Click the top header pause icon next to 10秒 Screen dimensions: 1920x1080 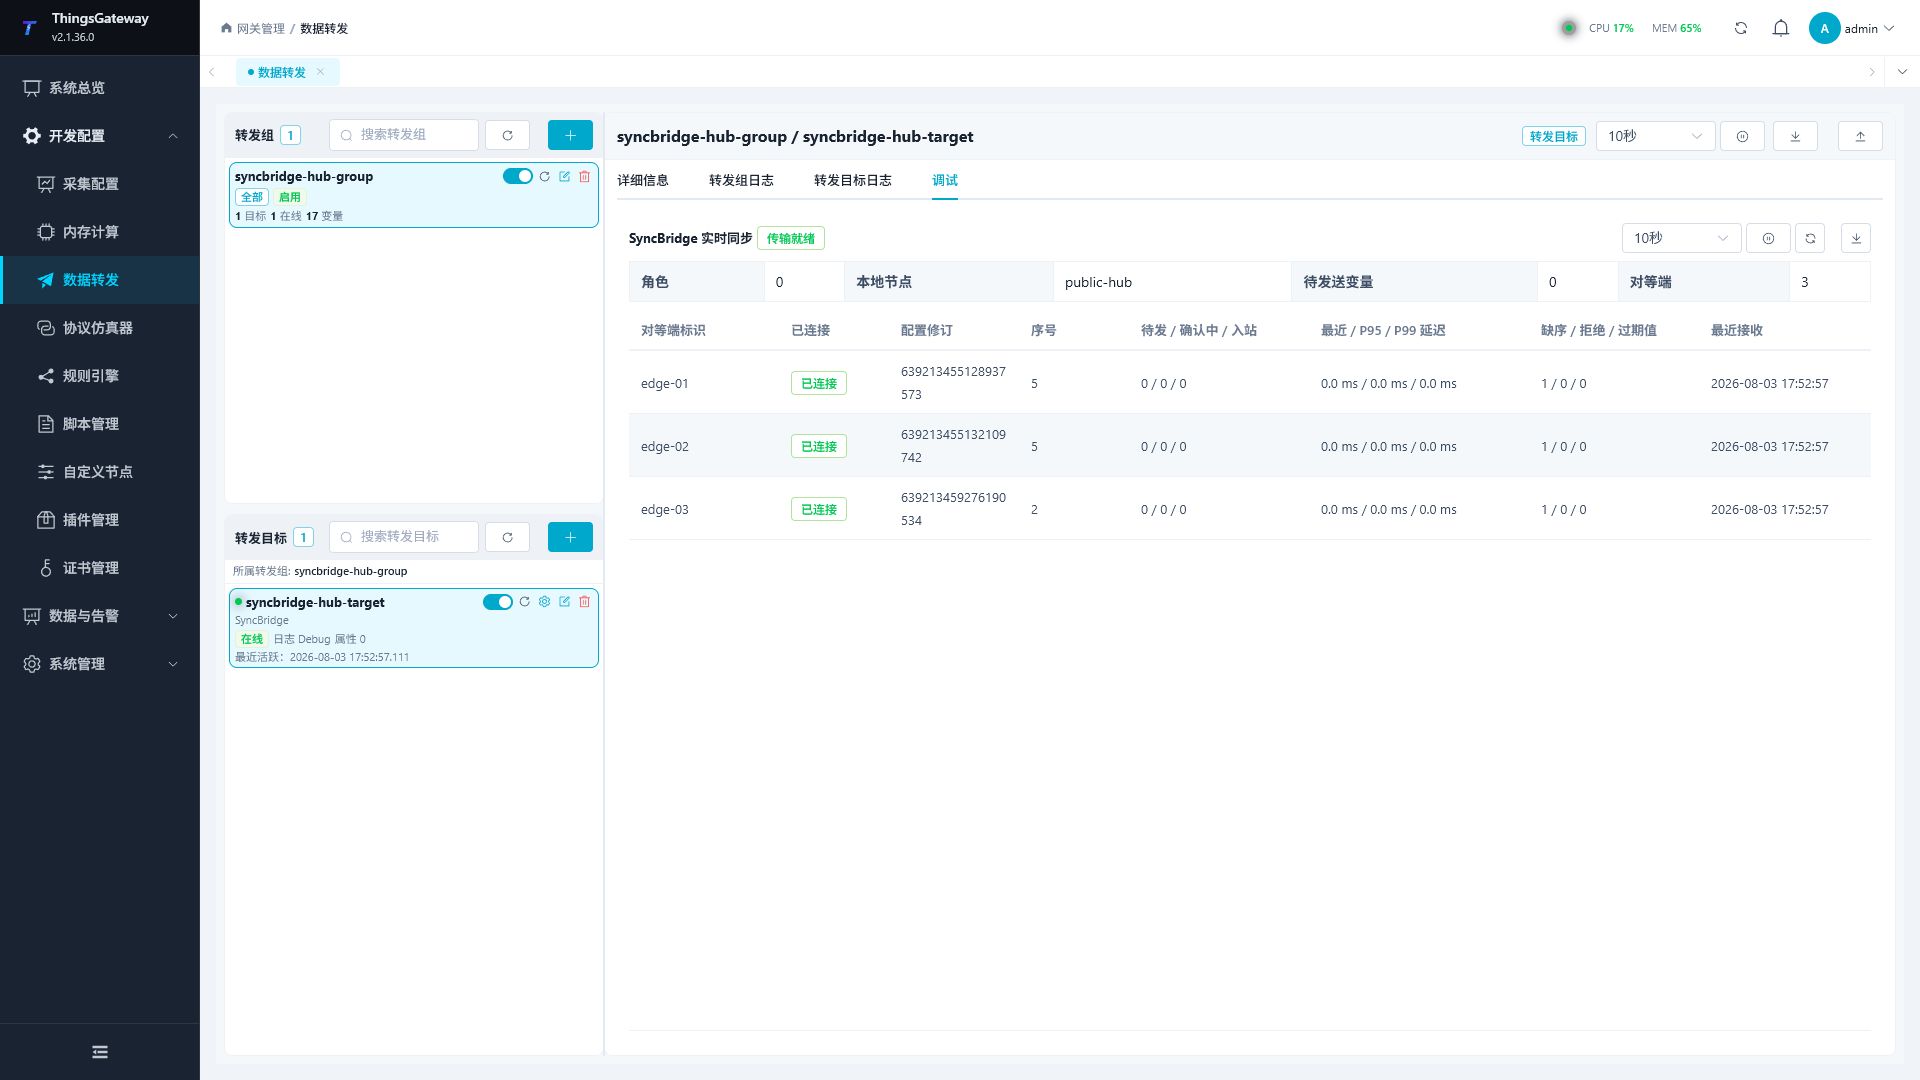1742,136
